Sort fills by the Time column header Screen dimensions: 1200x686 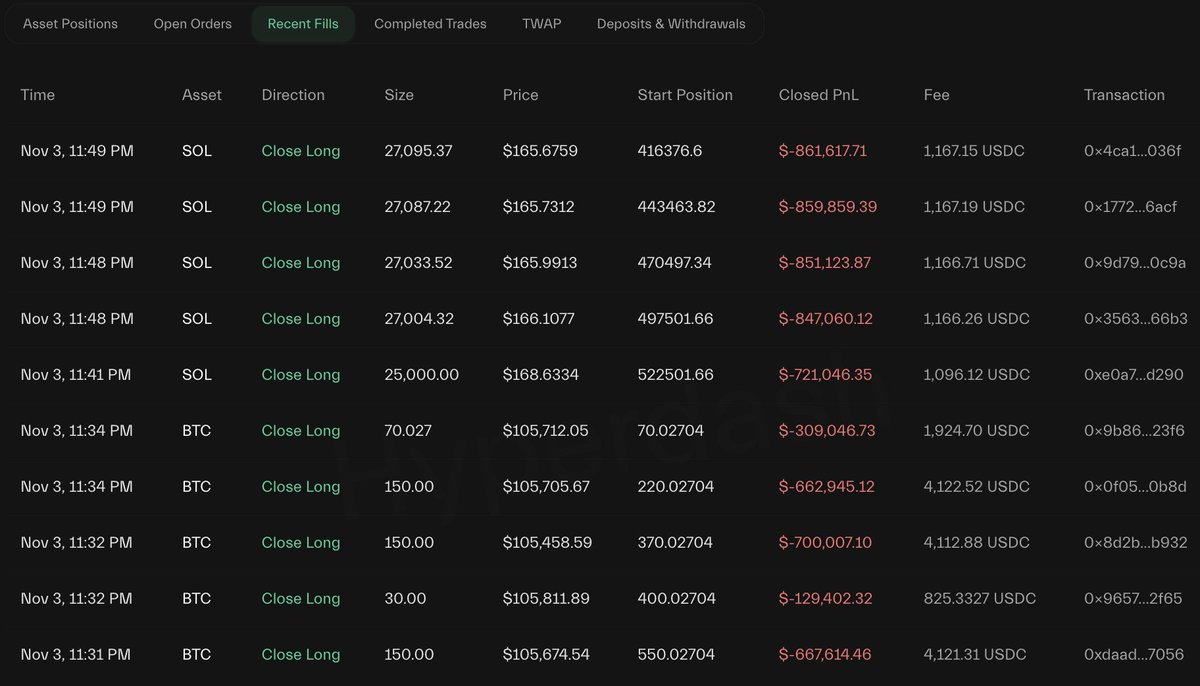[x=38, y=95]
